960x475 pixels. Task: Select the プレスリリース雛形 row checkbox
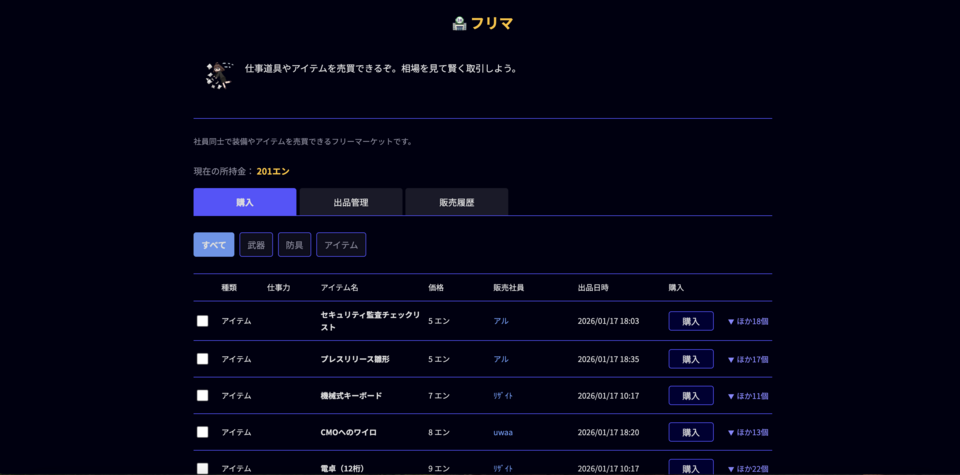(202, 359)
